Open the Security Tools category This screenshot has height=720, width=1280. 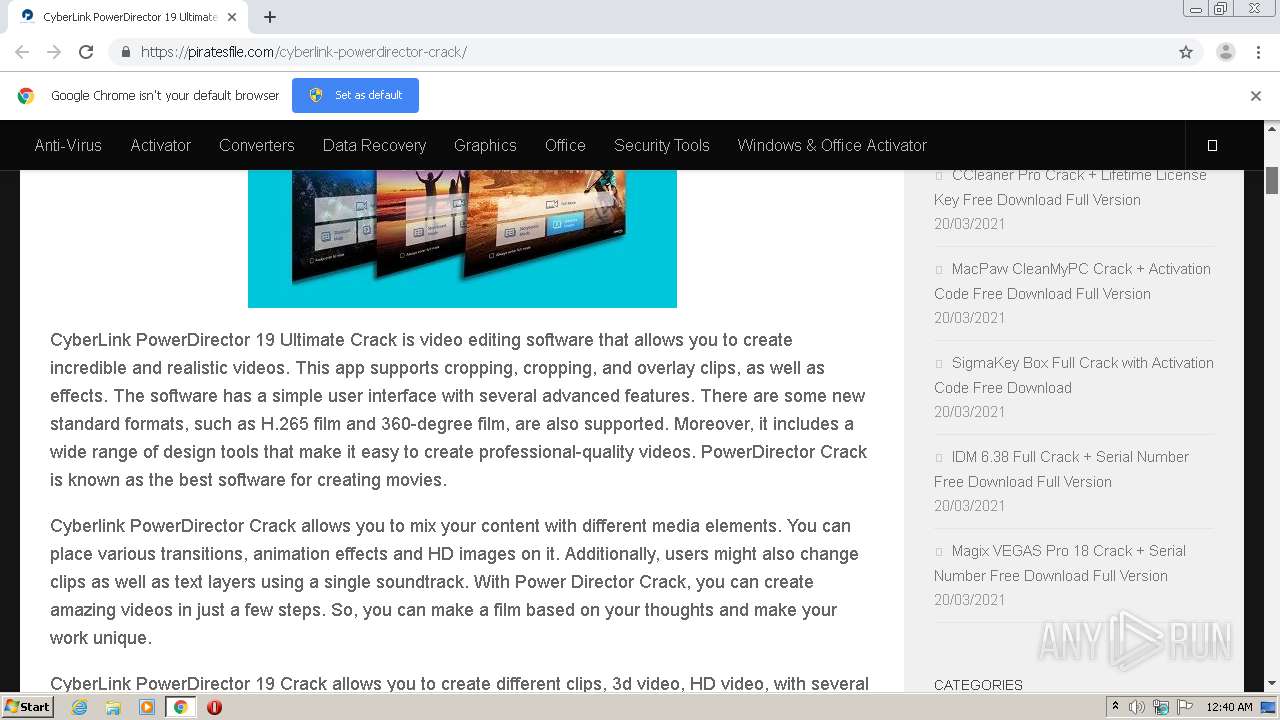pos(661,145)
